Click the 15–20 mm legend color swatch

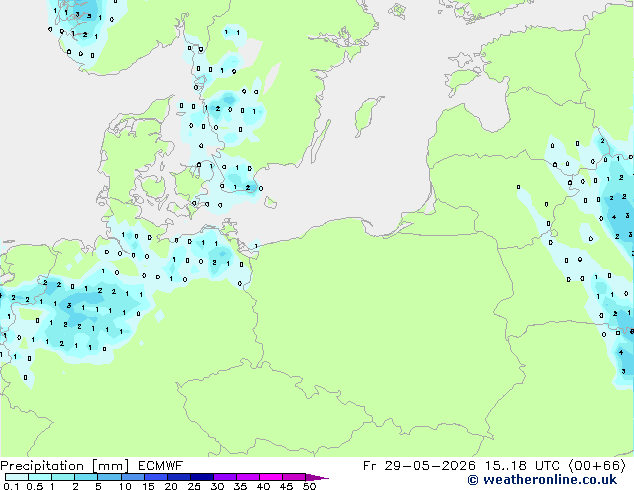point(155,477)
